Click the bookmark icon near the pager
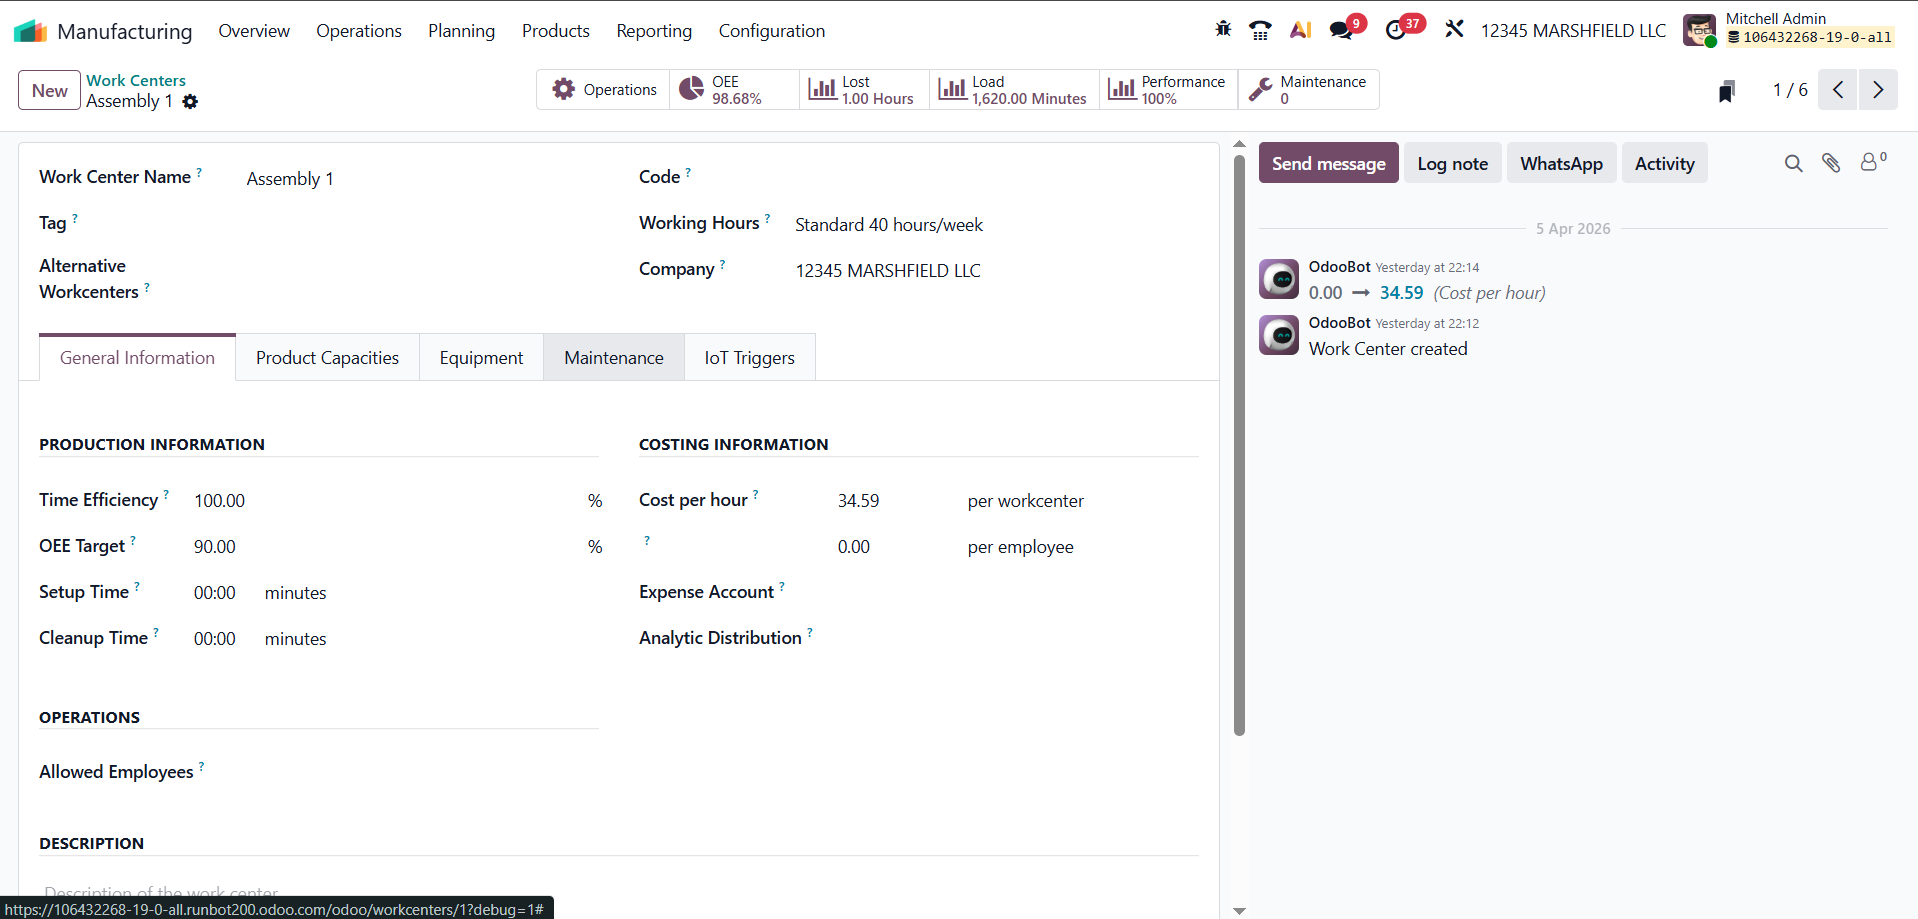 1726,92
